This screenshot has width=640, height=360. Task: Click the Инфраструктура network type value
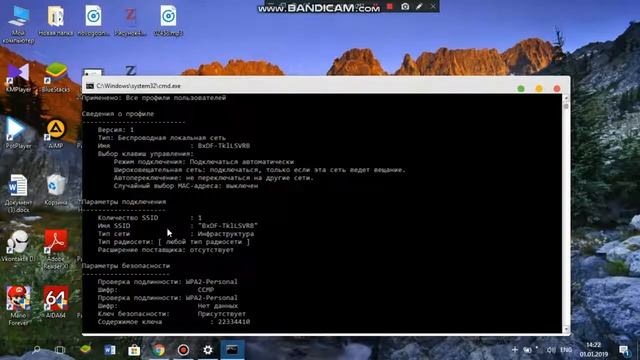click(226, 234)
